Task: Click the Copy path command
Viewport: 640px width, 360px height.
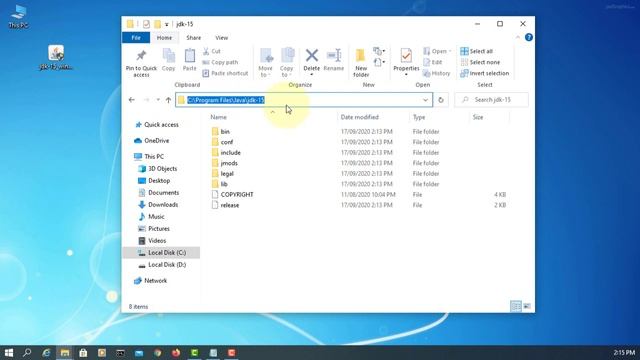Action: coord(220,62)
